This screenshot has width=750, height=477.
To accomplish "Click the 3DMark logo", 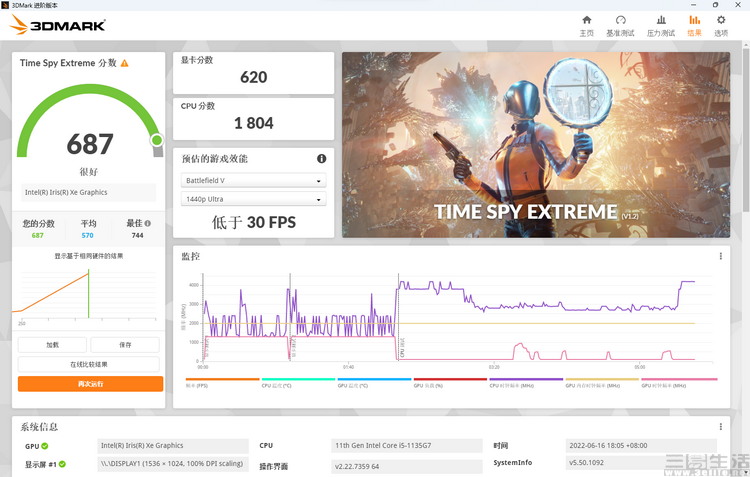I will (x=58, y=25).
